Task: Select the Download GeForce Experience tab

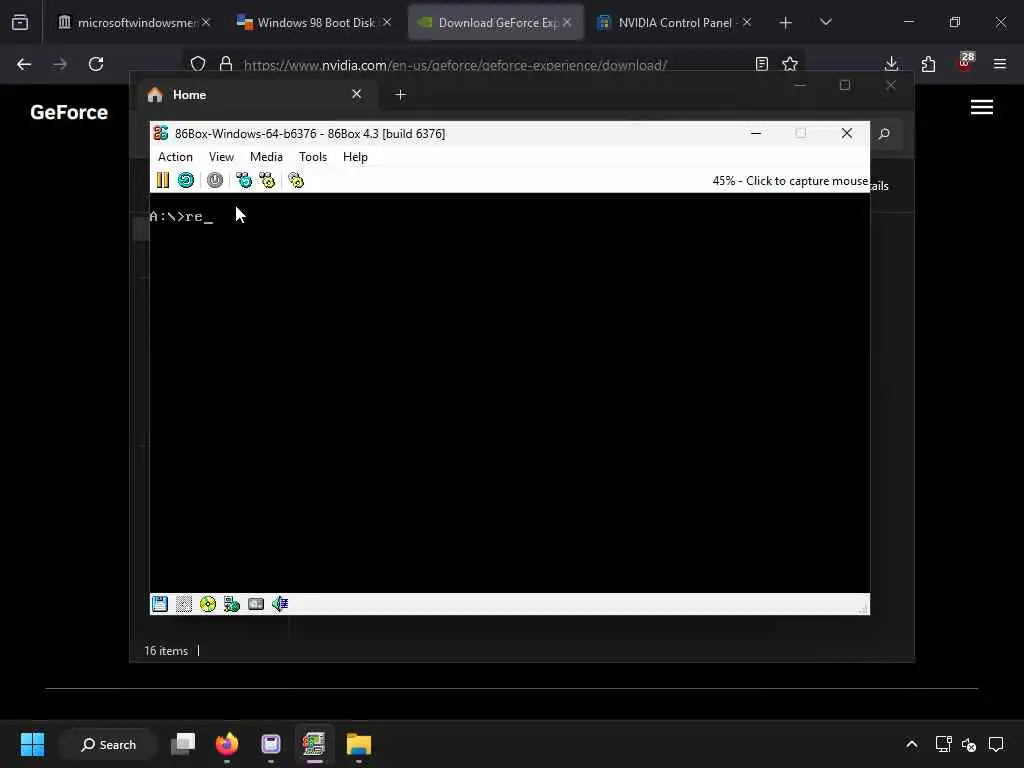Action: click(495, 22)
